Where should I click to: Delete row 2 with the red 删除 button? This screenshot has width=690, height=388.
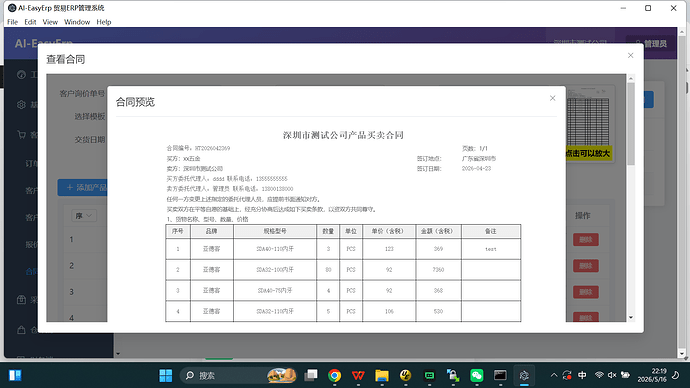tap(585, 266)
